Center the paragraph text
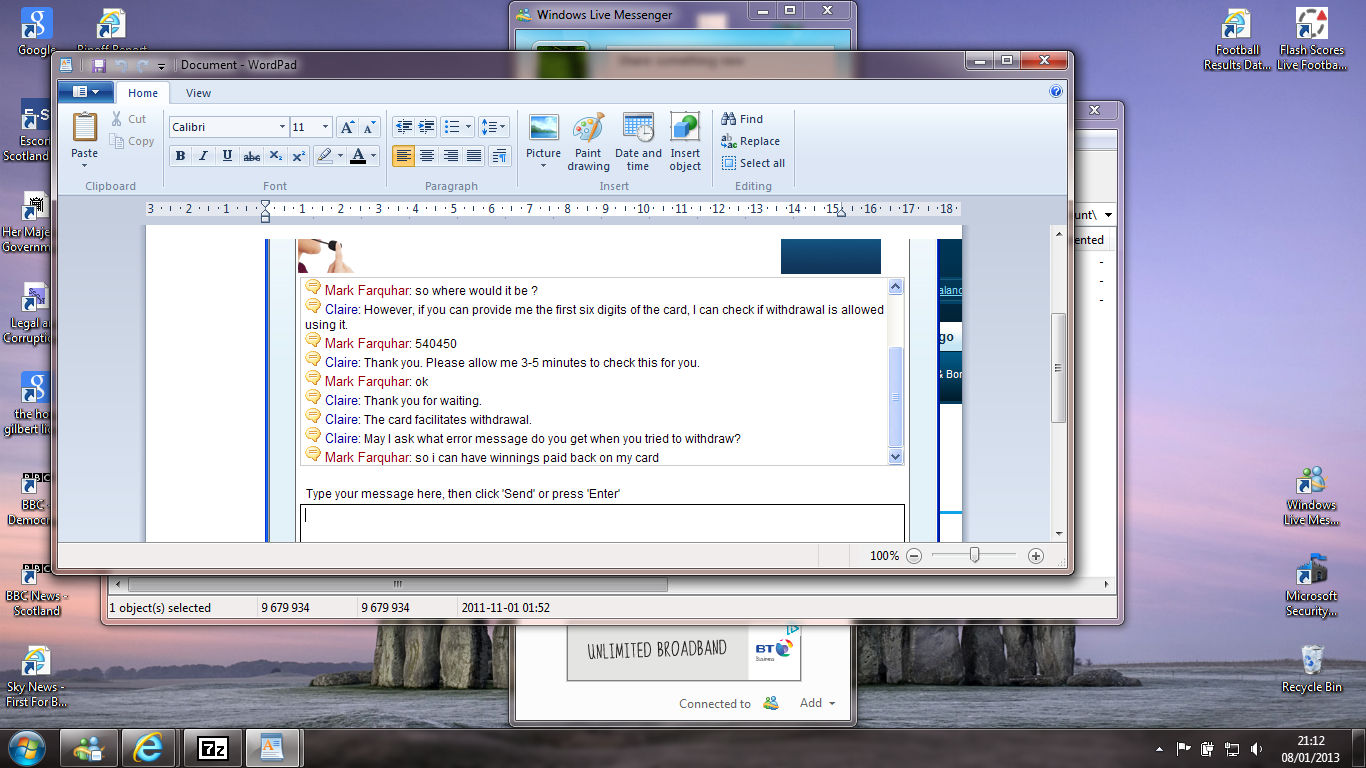Screen dimensions: 1366x768 tap(427, 156)
